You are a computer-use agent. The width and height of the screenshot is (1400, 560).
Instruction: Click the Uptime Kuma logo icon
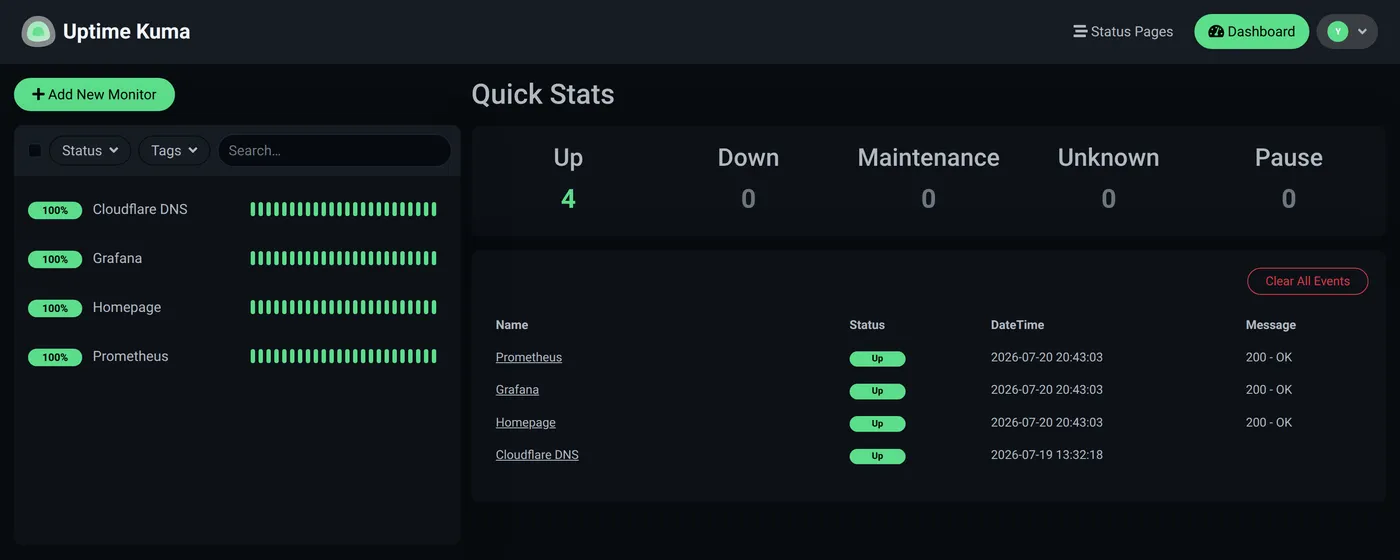click(38, 32)
